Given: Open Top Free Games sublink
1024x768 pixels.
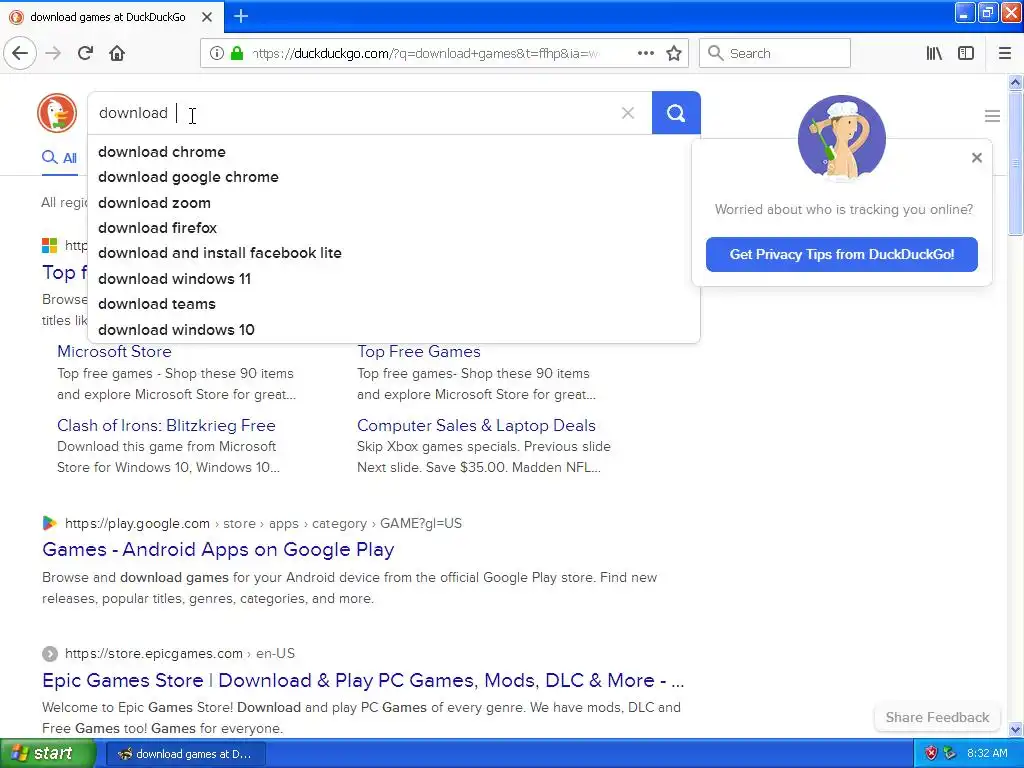Looking at the screenshot, I should click(x=419, y=351).
